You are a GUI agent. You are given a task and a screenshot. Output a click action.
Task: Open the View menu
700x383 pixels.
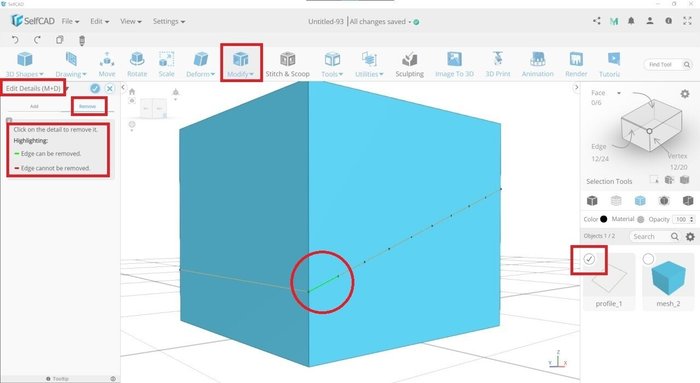click(x=131, y=21)
